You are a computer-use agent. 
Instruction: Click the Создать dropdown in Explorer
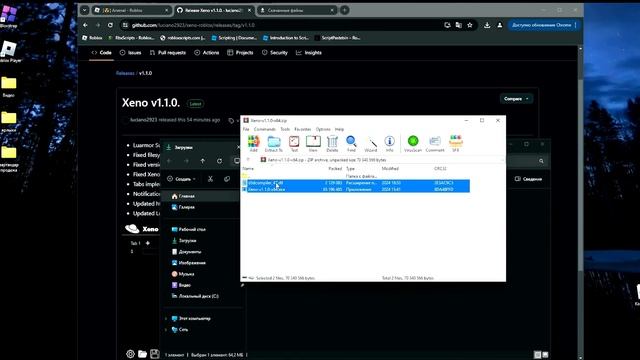(181, 179)
